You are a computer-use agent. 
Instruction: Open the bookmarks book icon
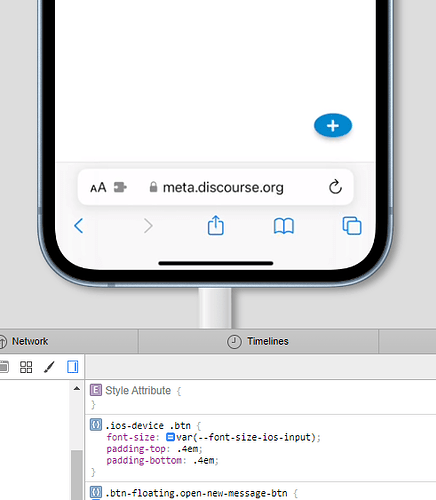(284, 226)
